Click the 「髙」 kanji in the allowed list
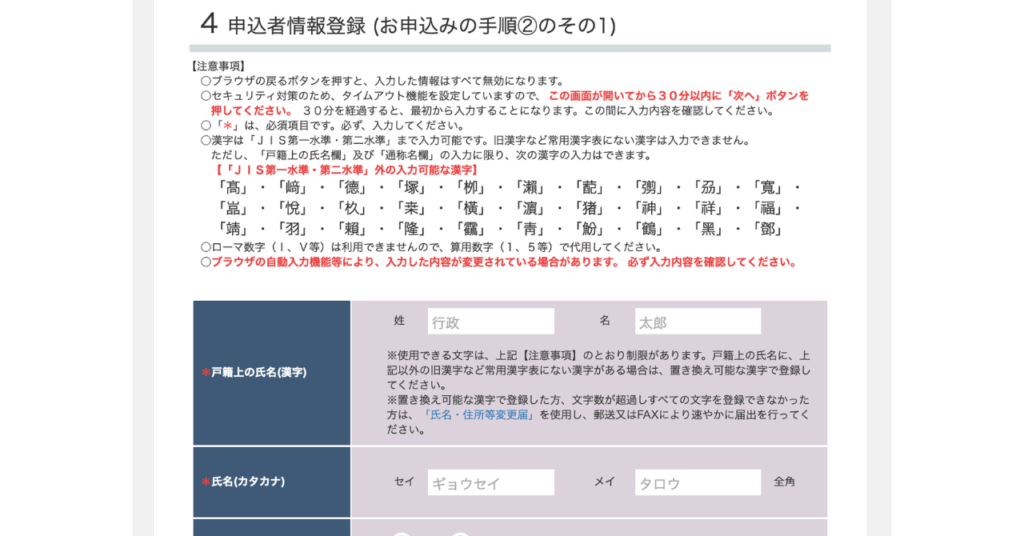Screen dimensions: 1024x536 [233, 188]
